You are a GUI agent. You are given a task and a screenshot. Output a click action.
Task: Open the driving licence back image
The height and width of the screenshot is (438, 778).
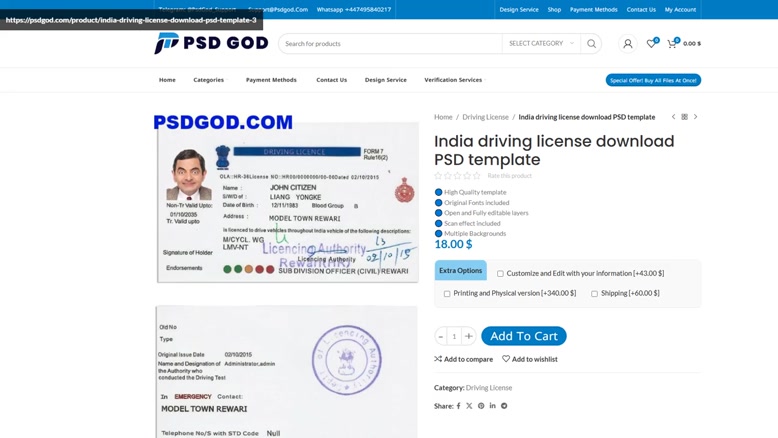click(x=287, y=372)
